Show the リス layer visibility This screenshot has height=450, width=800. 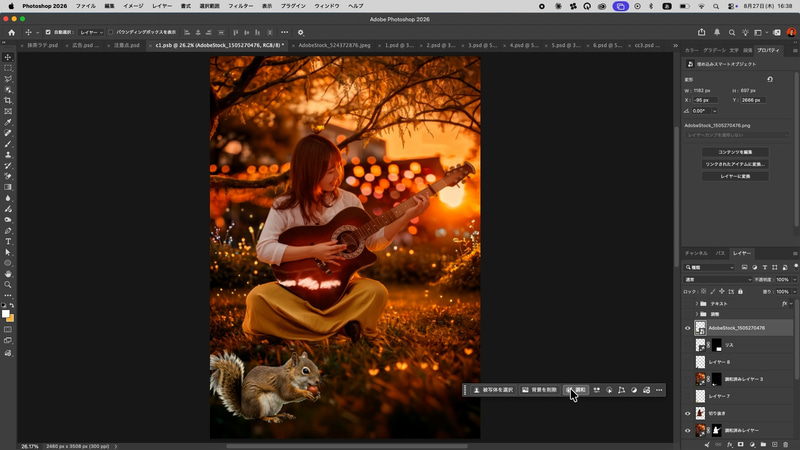pos(687,345)
